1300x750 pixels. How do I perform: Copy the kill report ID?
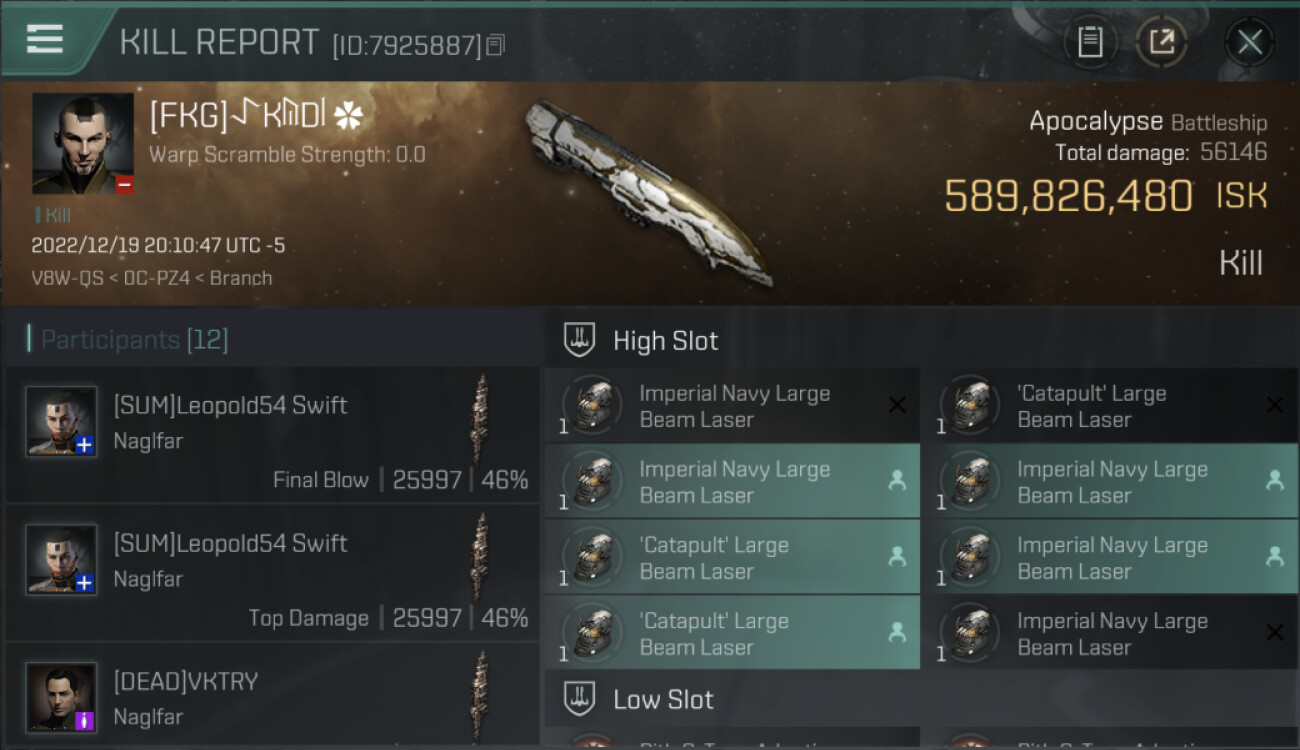click(496, 45)
